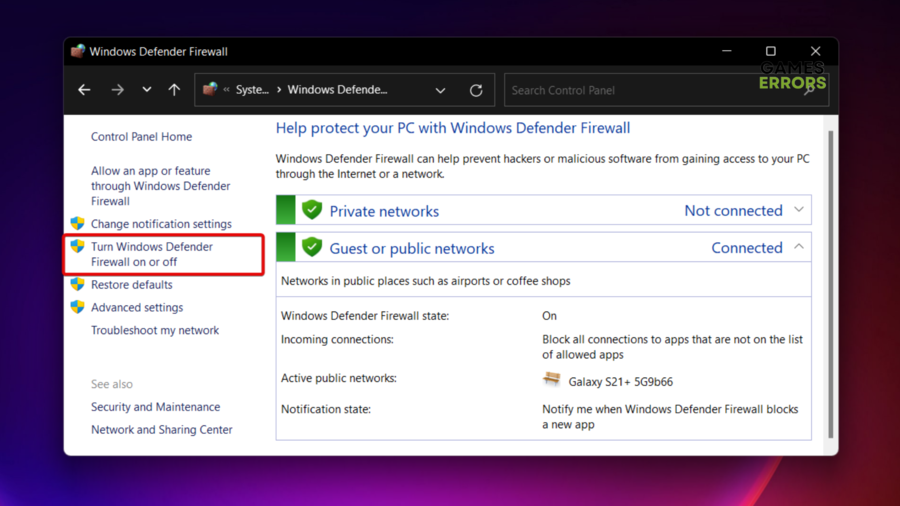Click the green shield beside Guest or public networks
The width and height of the screenshot is (900, 506).
pyautogui.click(x=312, y=248)
